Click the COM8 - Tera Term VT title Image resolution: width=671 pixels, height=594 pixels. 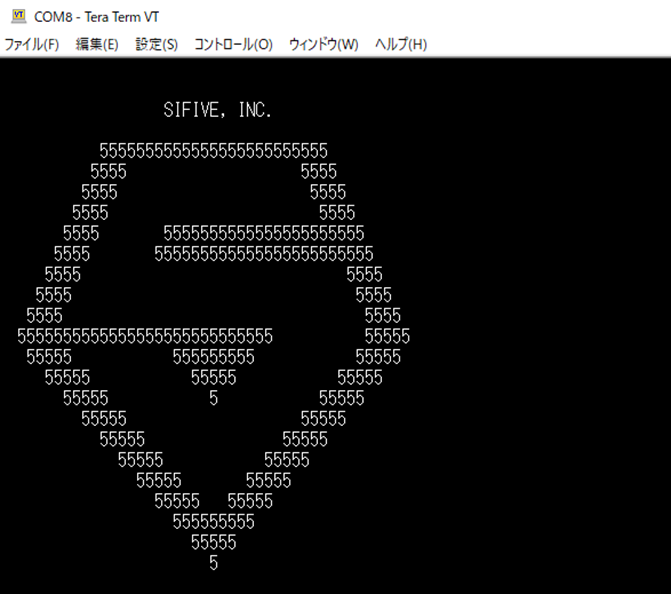coord(96,17)
